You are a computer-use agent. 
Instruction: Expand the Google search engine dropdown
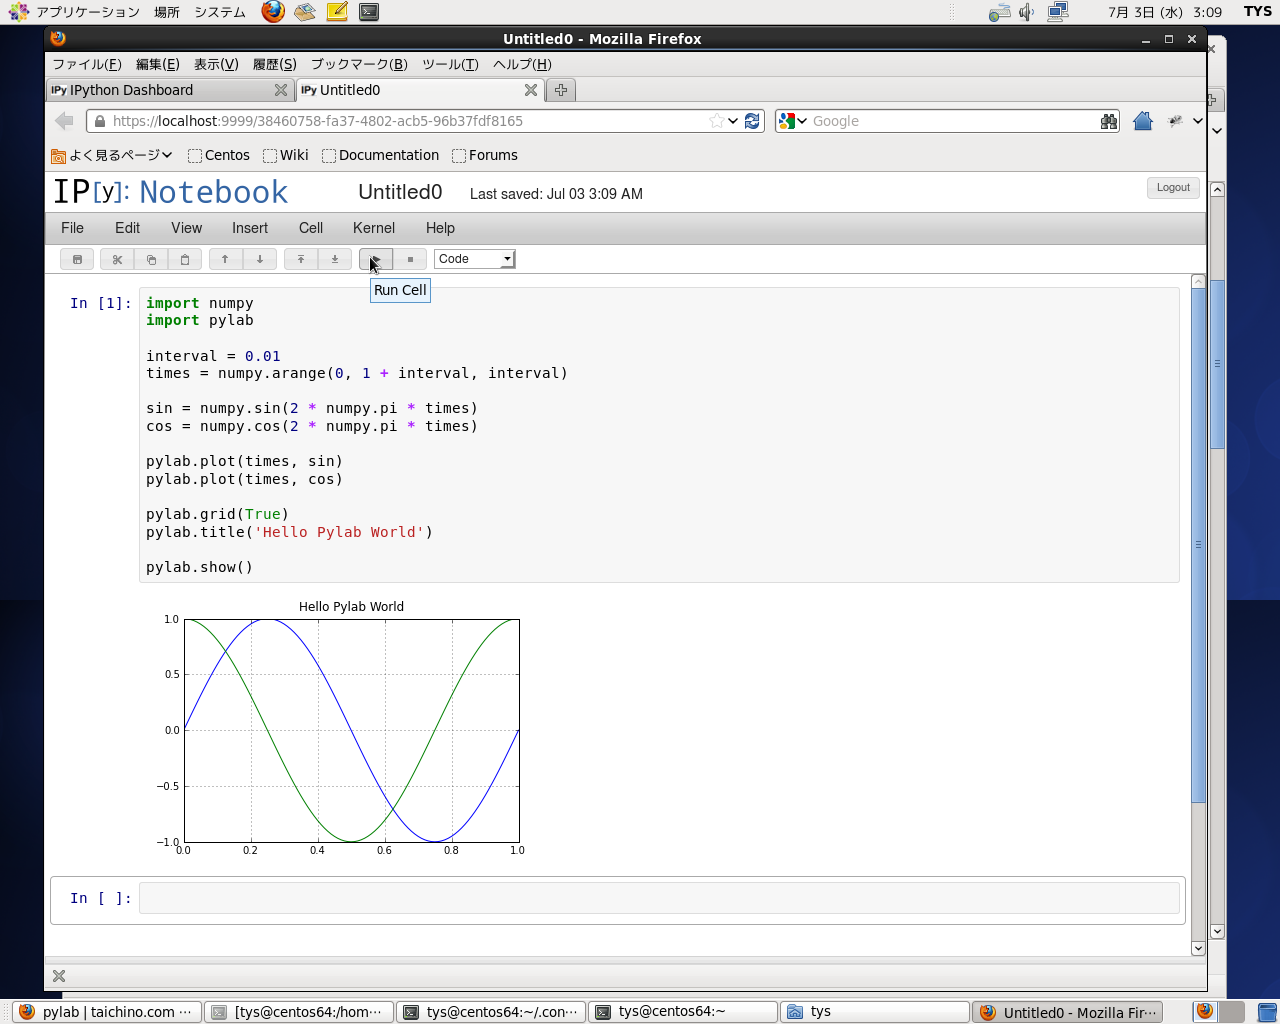(792, 121)
